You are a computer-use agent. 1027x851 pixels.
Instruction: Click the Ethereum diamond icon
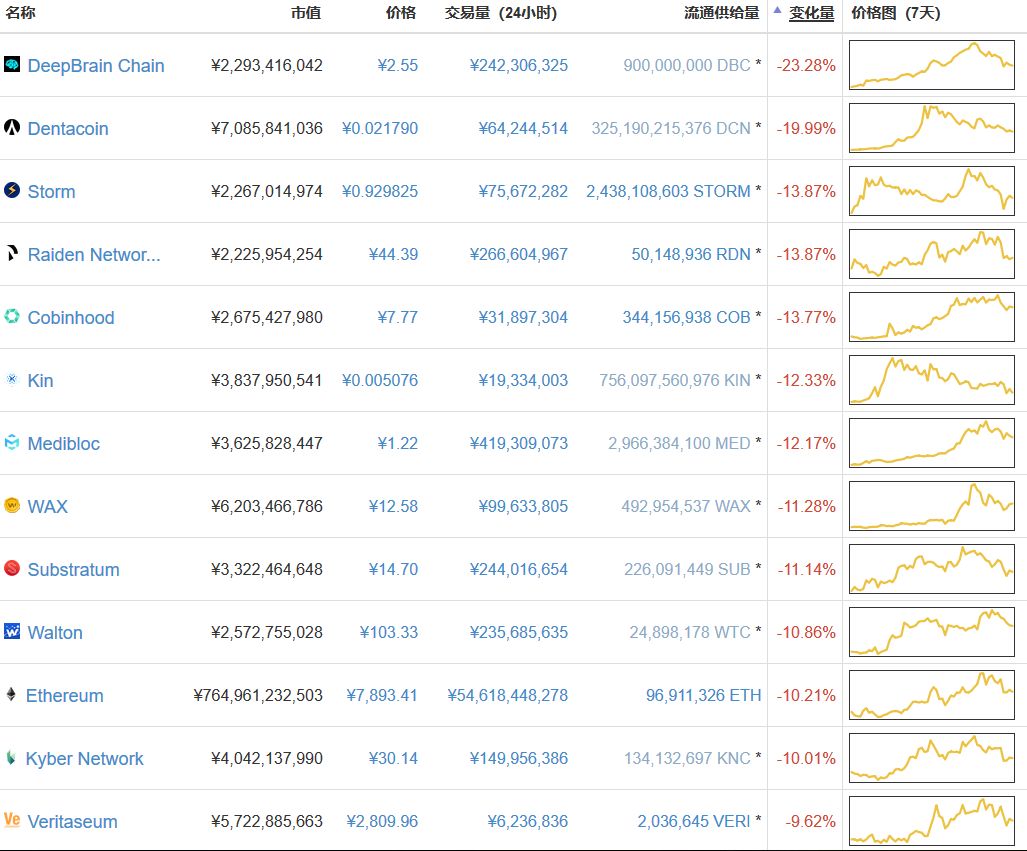12,695
